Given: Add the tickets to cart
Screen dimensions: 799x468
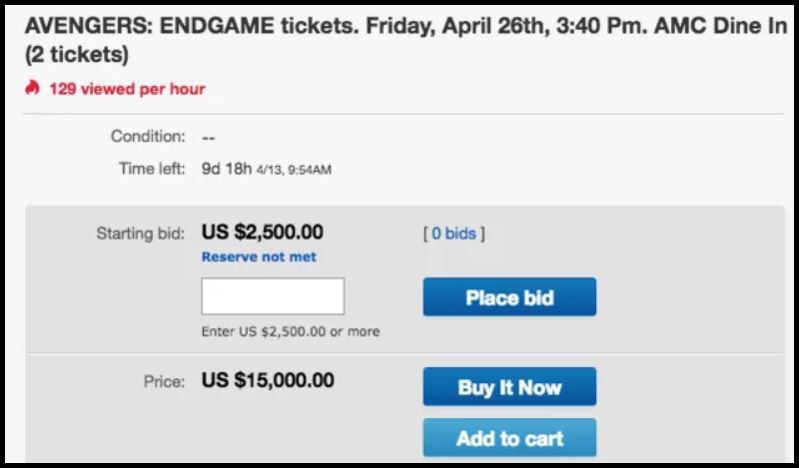Looking at the screenshot, I should click(509, 438).
